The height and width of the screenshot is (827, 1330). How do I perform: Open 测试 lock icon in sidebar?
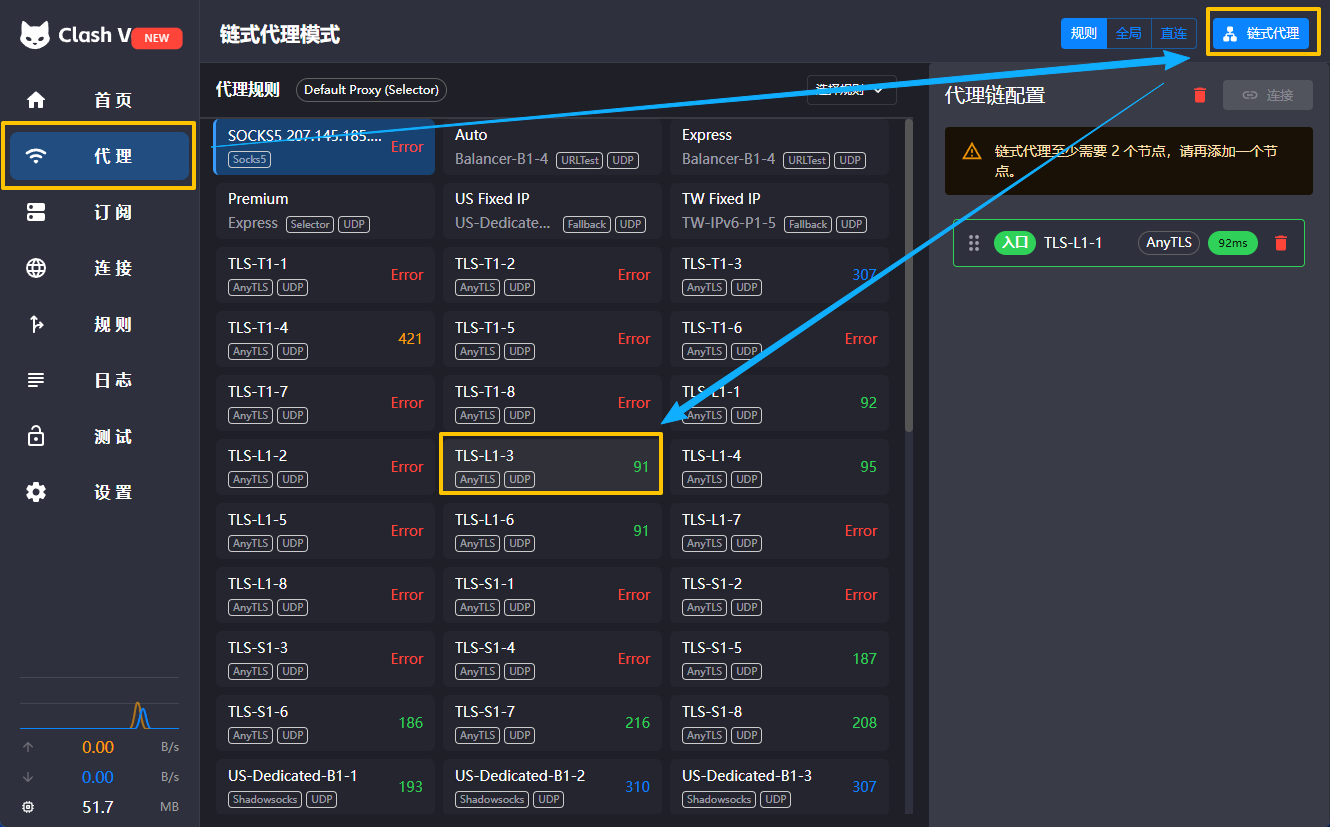[x=36, y=436]
